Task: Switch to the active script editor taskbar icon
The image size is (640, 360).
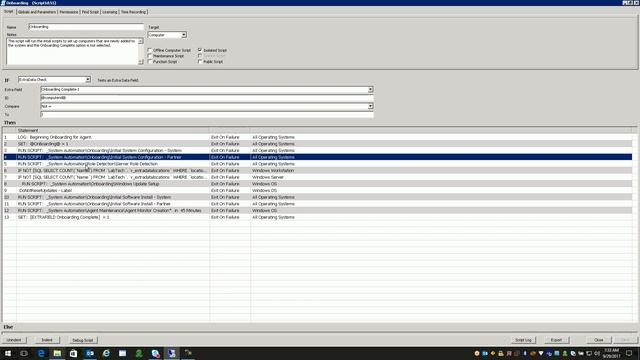Action: pos(171,353)
